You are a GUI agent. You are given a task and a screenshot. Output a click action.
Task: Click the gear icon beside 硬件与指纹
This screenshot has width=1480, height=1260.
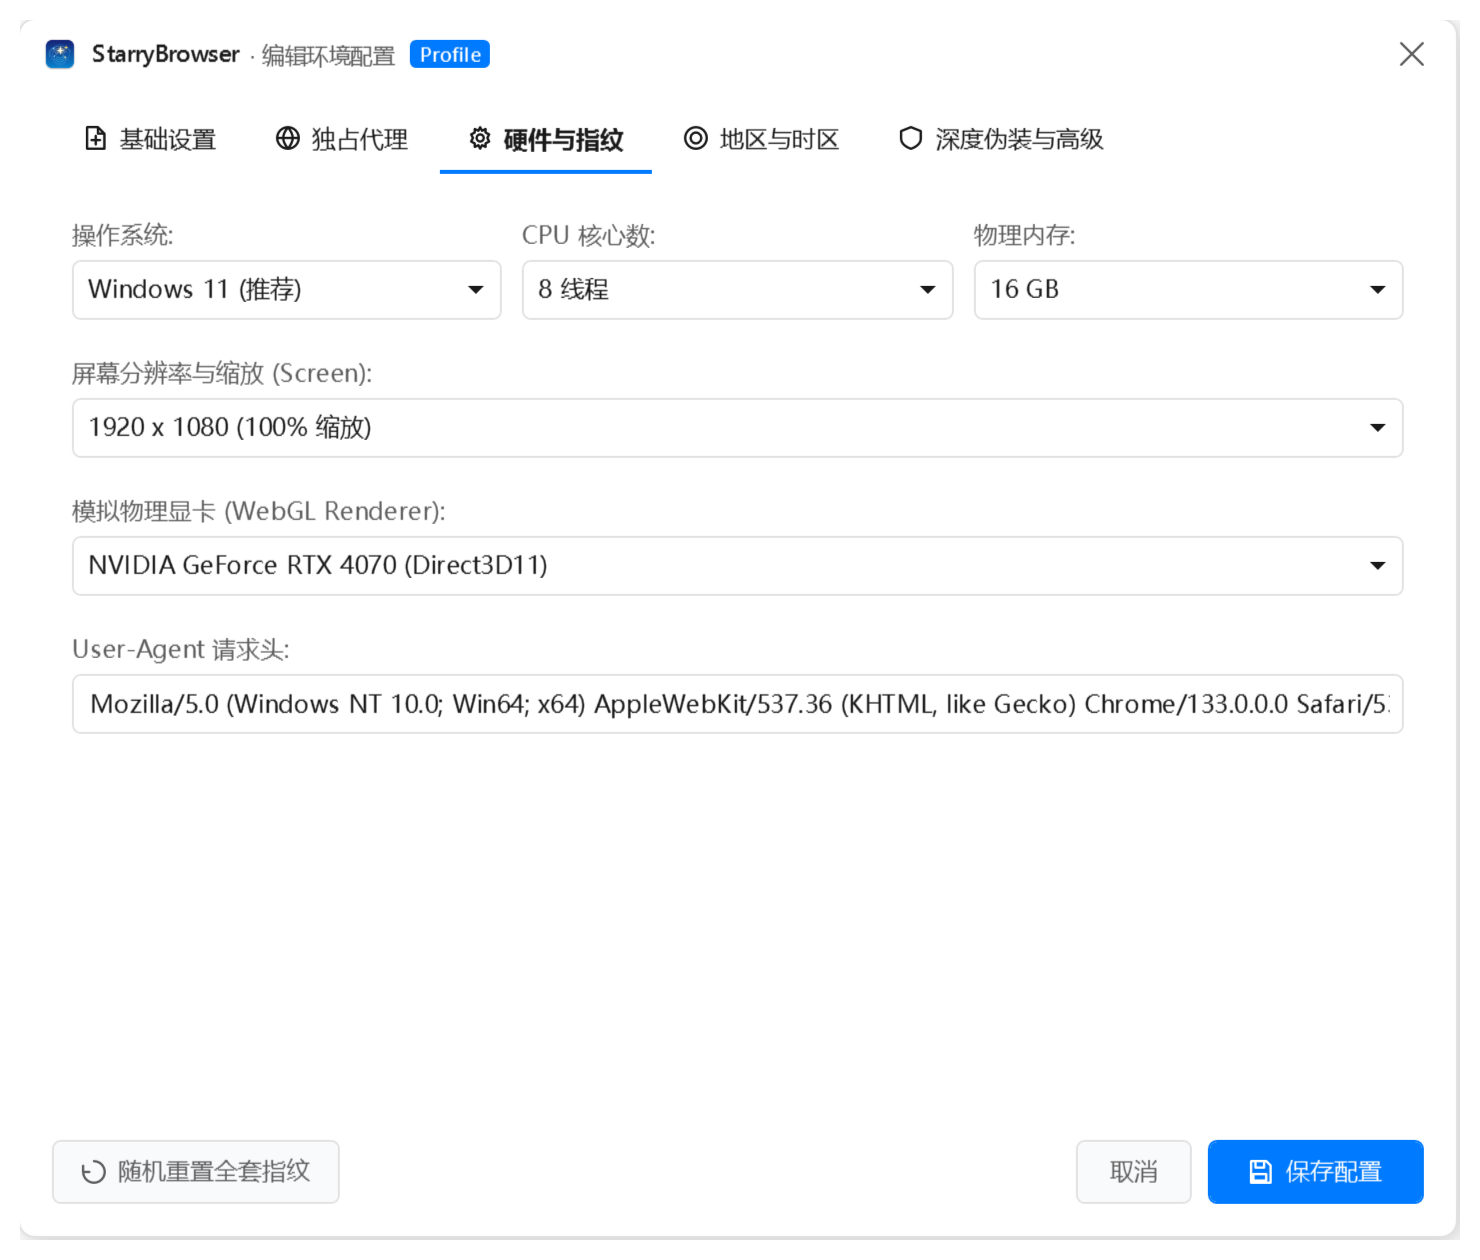coord(480,138)
